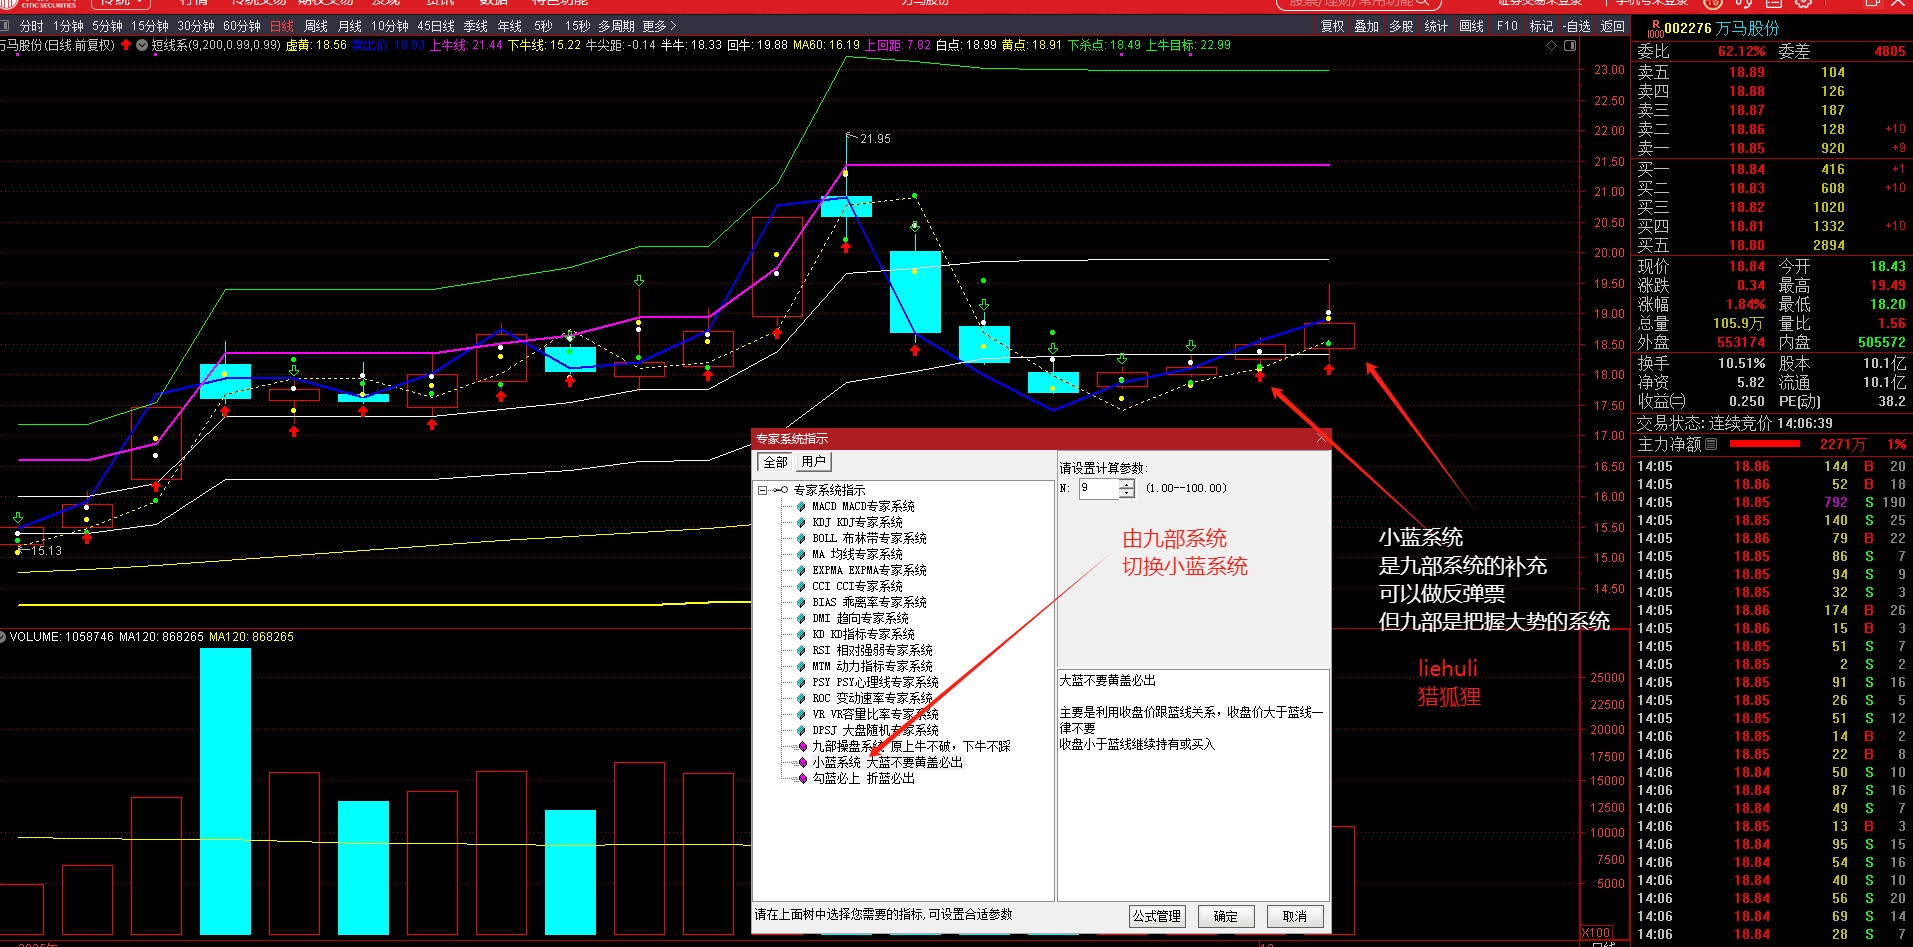The image size is (1913, 947).
Task: Switch to the 用户 tab in dialog
Action: tap(814, 461)
